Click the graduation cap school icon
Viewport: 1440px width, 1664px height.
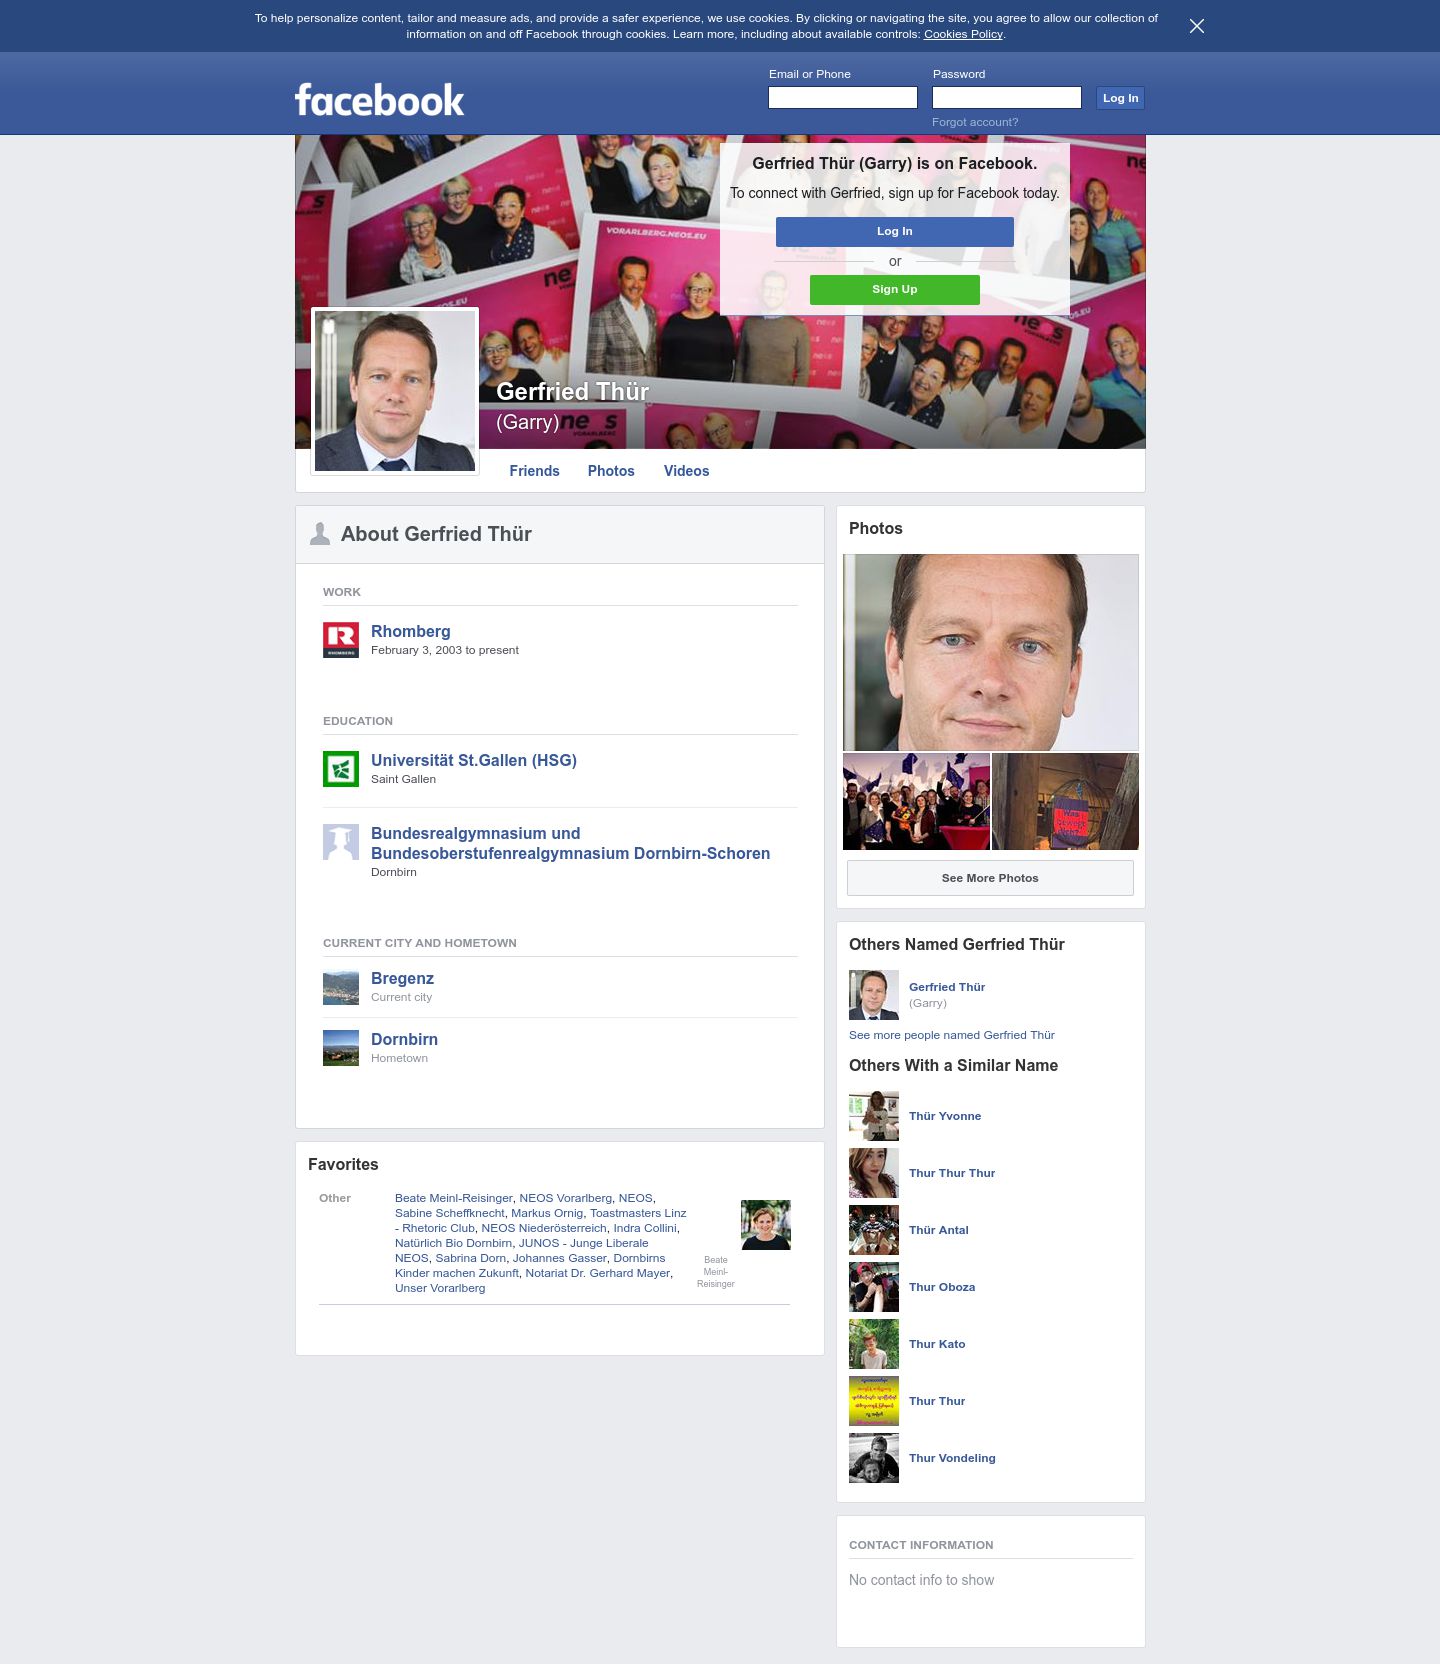click(341, 842)
